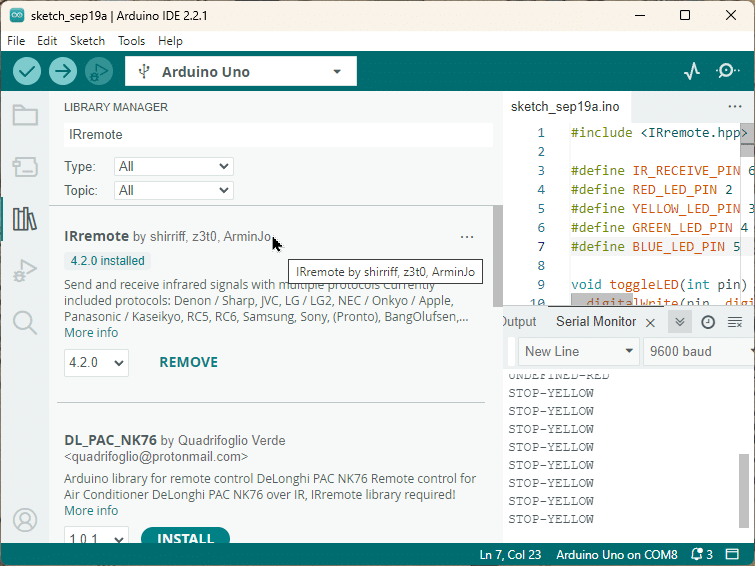Open the Tools menu
Image resolution: width=755 pixels, height=566 pixels.
click(x=131, y=41)
